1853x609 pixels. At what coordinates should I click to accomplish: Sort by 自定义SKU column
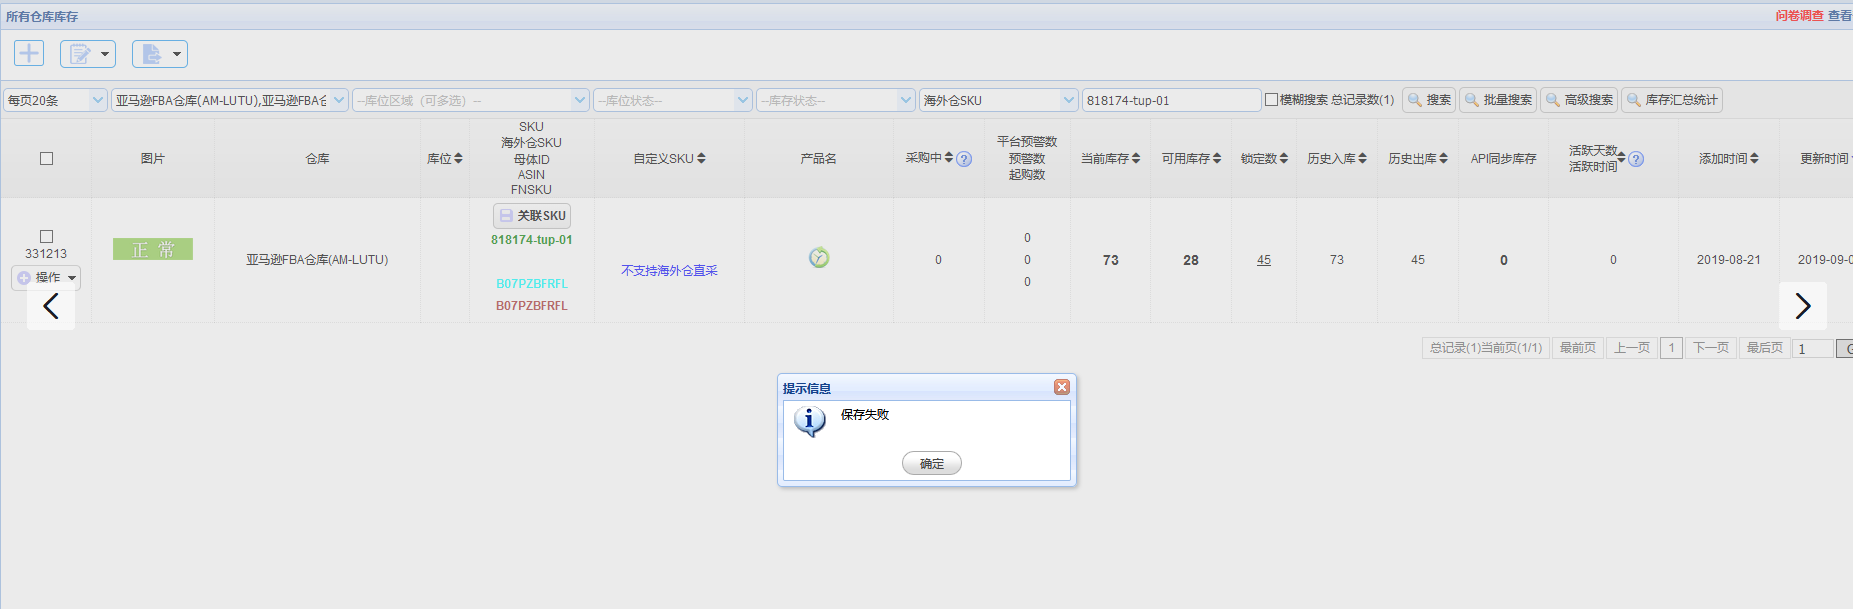click(670, 159)
